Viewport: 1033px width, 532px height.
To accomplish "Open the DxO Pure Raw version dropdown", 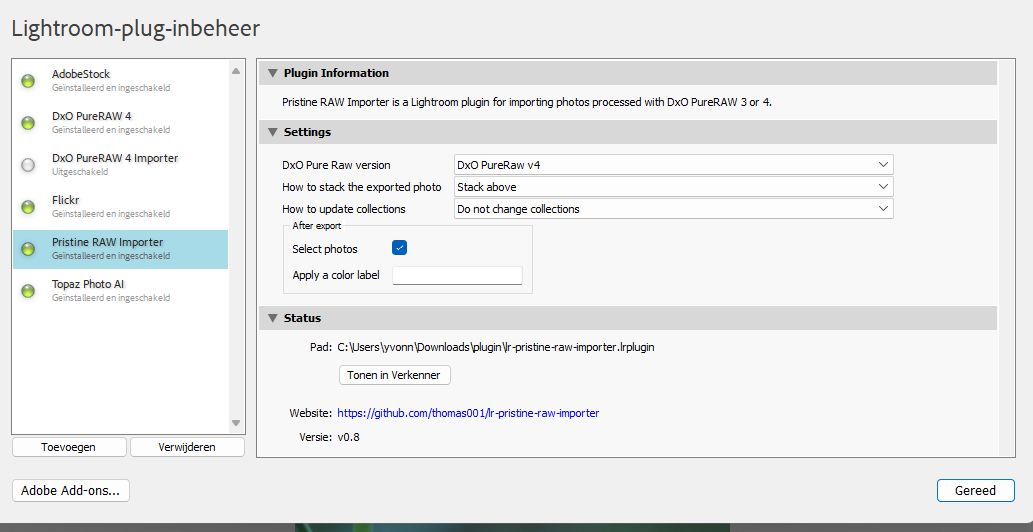I will pyautogui.click(x=673, y=165).
